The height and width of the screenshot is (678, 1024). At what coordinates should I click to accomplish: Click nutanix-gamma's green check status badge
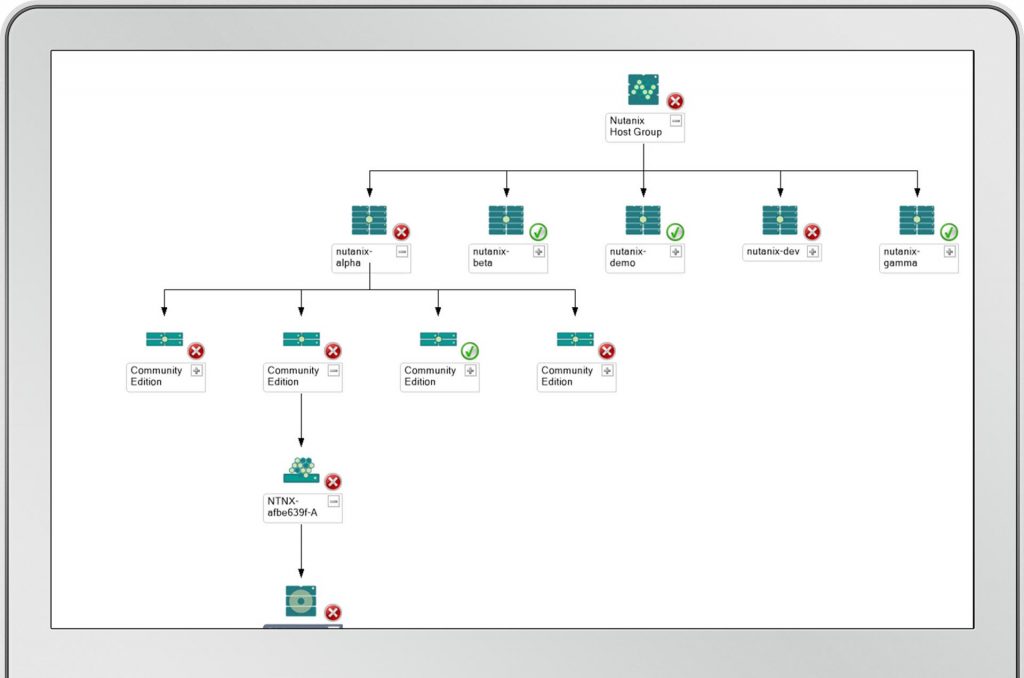coord(949,232)
